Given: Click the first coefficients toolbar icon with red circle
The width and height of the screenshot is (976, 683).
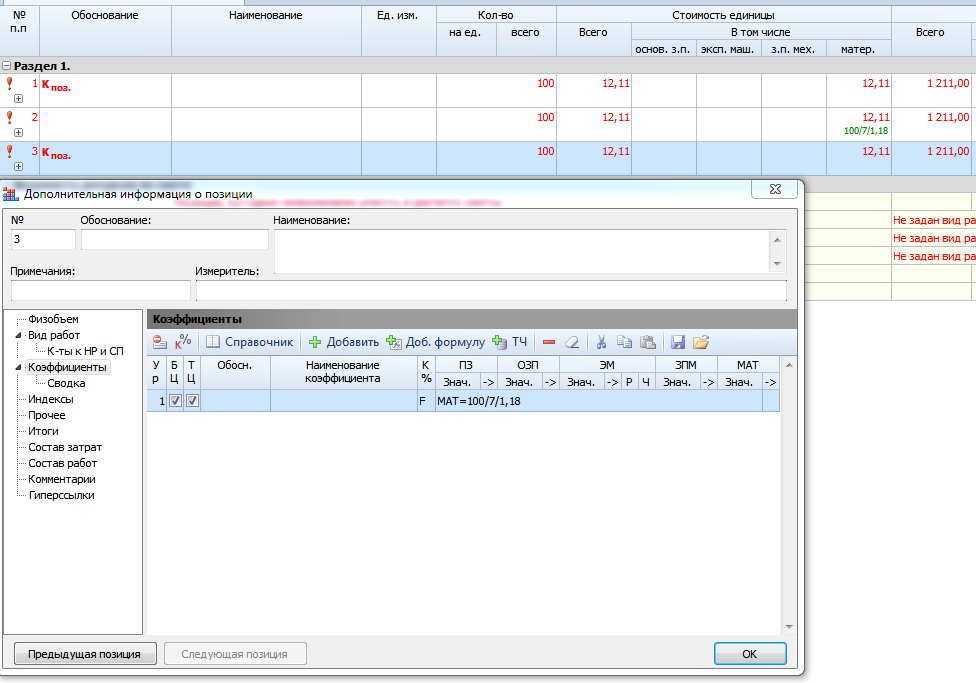Looking at the screenshot, I should 160,342.
